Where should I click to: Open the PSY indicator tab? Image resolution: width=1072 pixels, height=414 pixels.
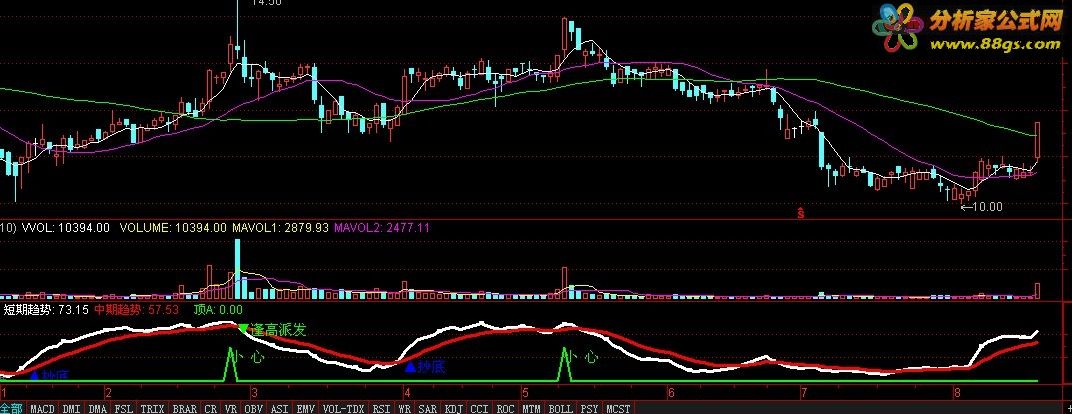[x=589, y=409]
